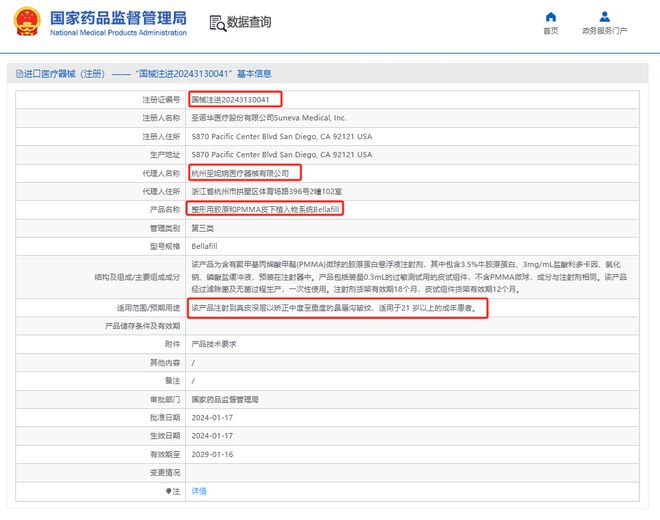Select product name with PMMA Bellafill

point(265,209)
